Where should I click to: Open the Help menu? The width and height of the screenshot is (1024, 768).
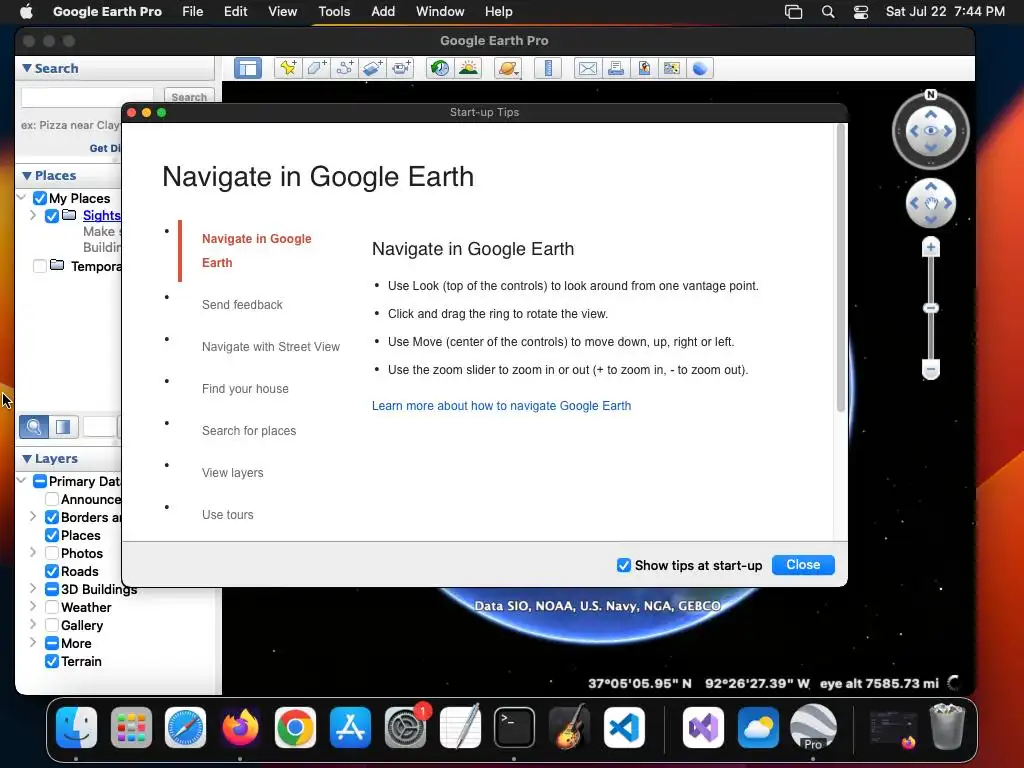coord(498,12)
